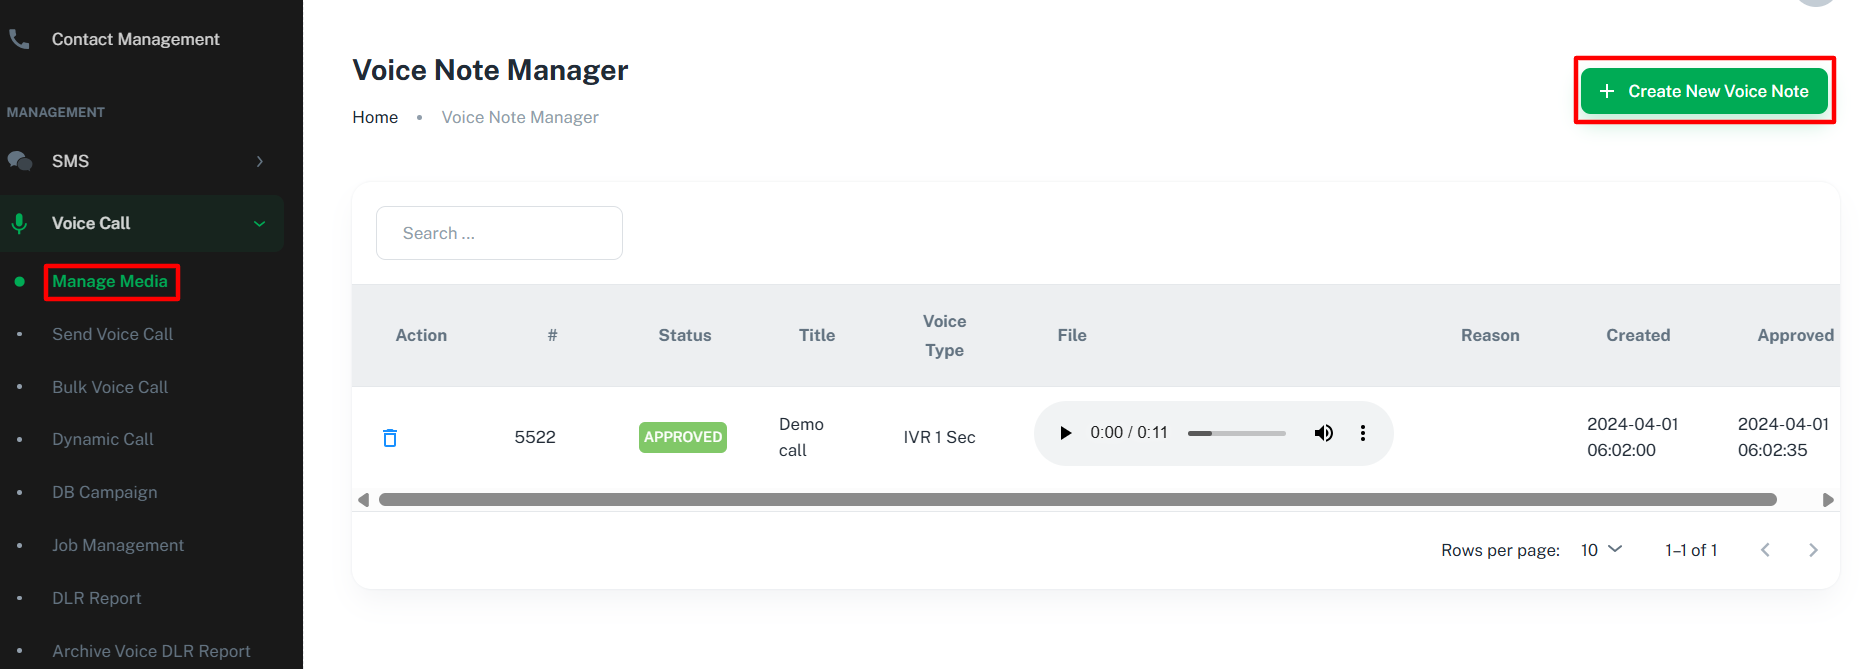Go to Home breadcrumb link
This screenshot has height=669, width=1871.
click(375, 117)
